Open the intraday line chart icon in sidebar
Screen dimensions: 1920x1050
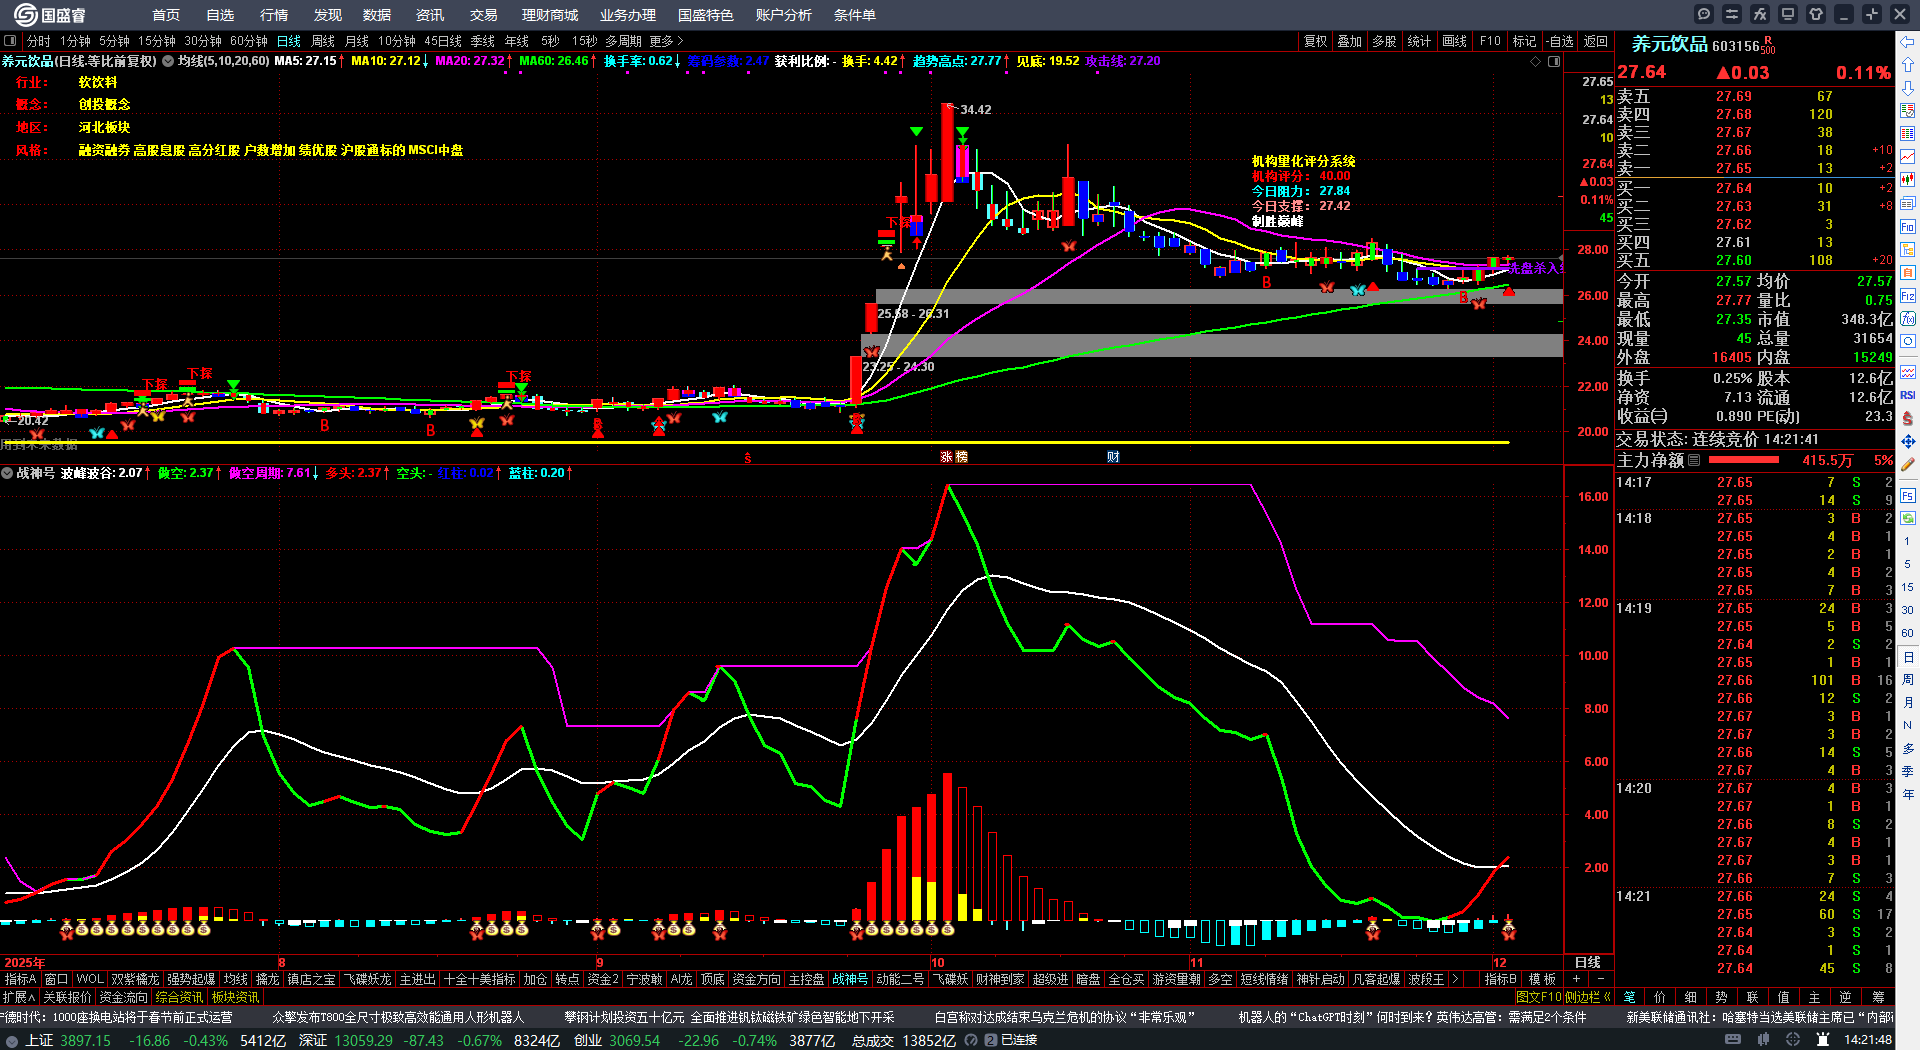(x=1908, y=157)
